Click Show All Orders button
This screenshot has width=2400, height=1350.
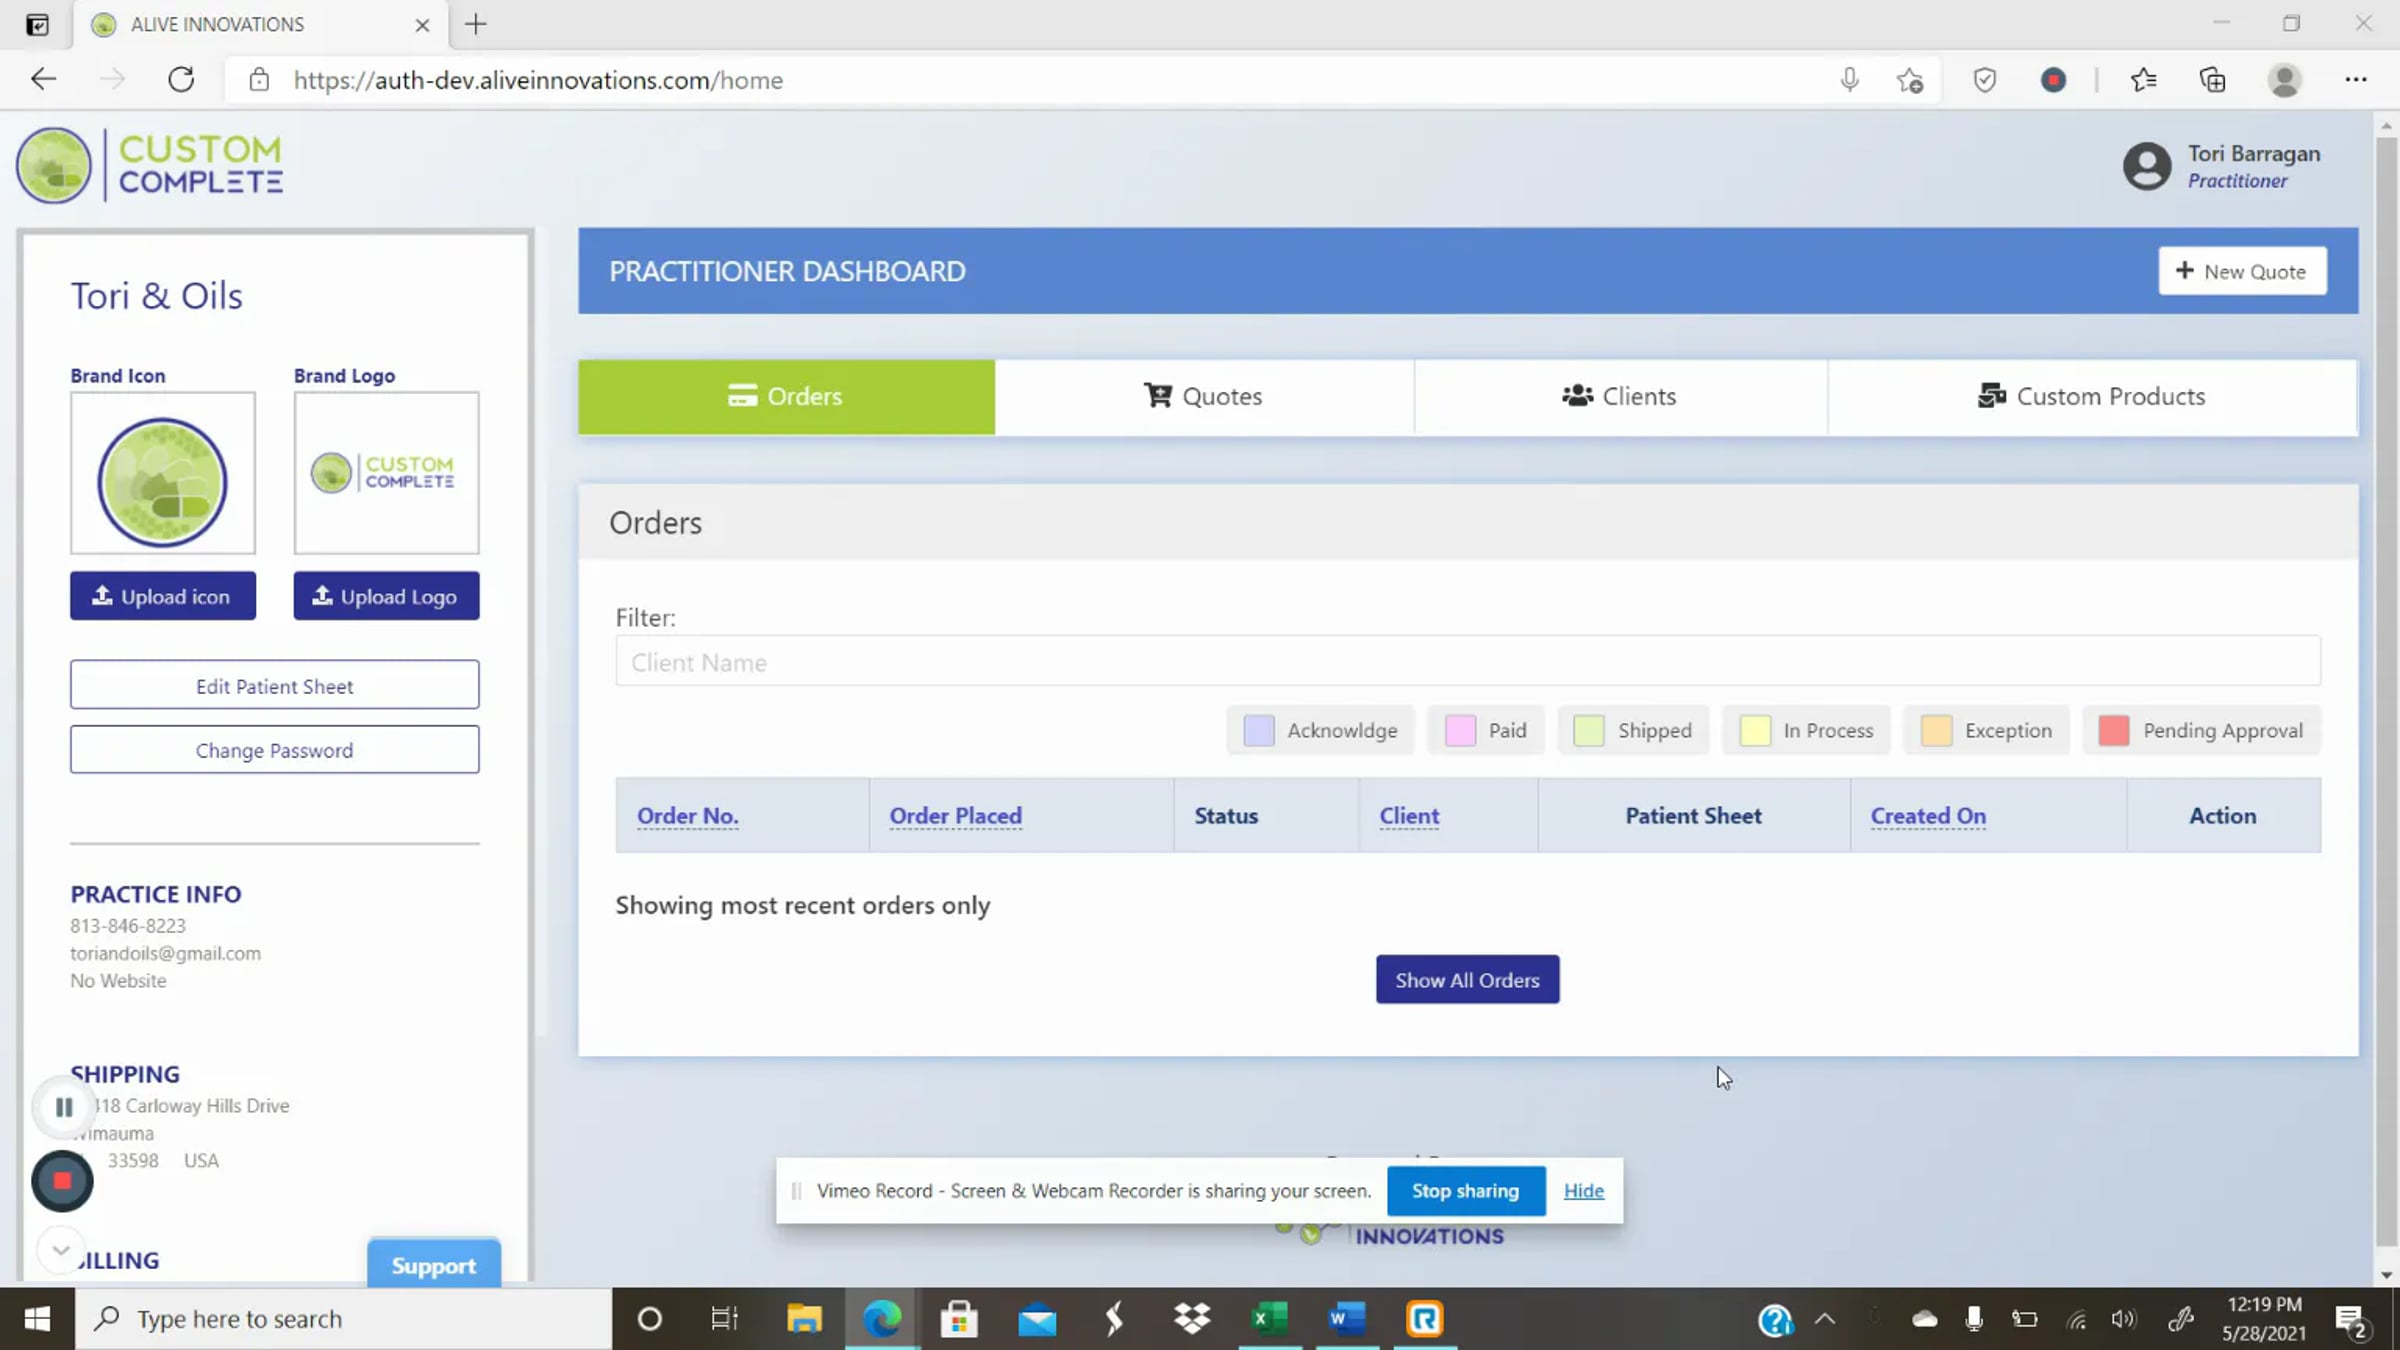coord(1467,979)
